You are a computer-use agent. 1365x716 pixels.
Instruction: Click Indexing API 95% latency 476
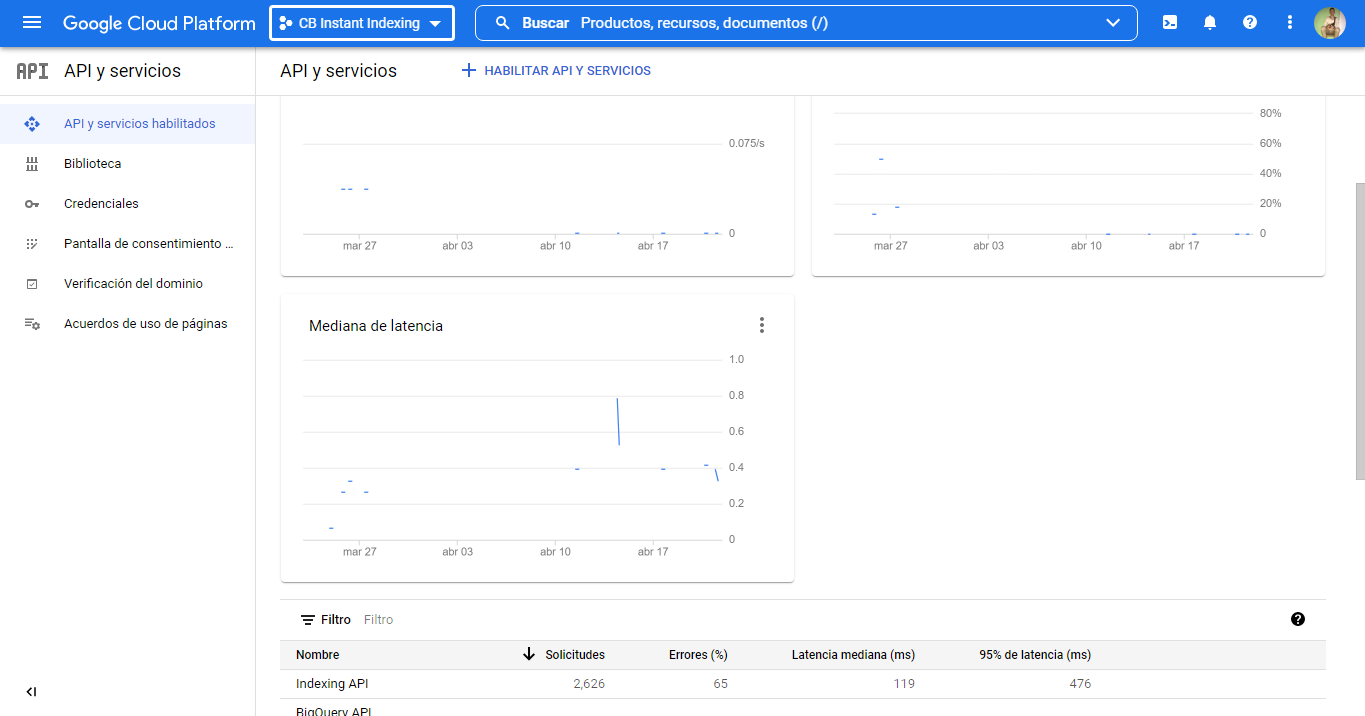coord(1080,684)
